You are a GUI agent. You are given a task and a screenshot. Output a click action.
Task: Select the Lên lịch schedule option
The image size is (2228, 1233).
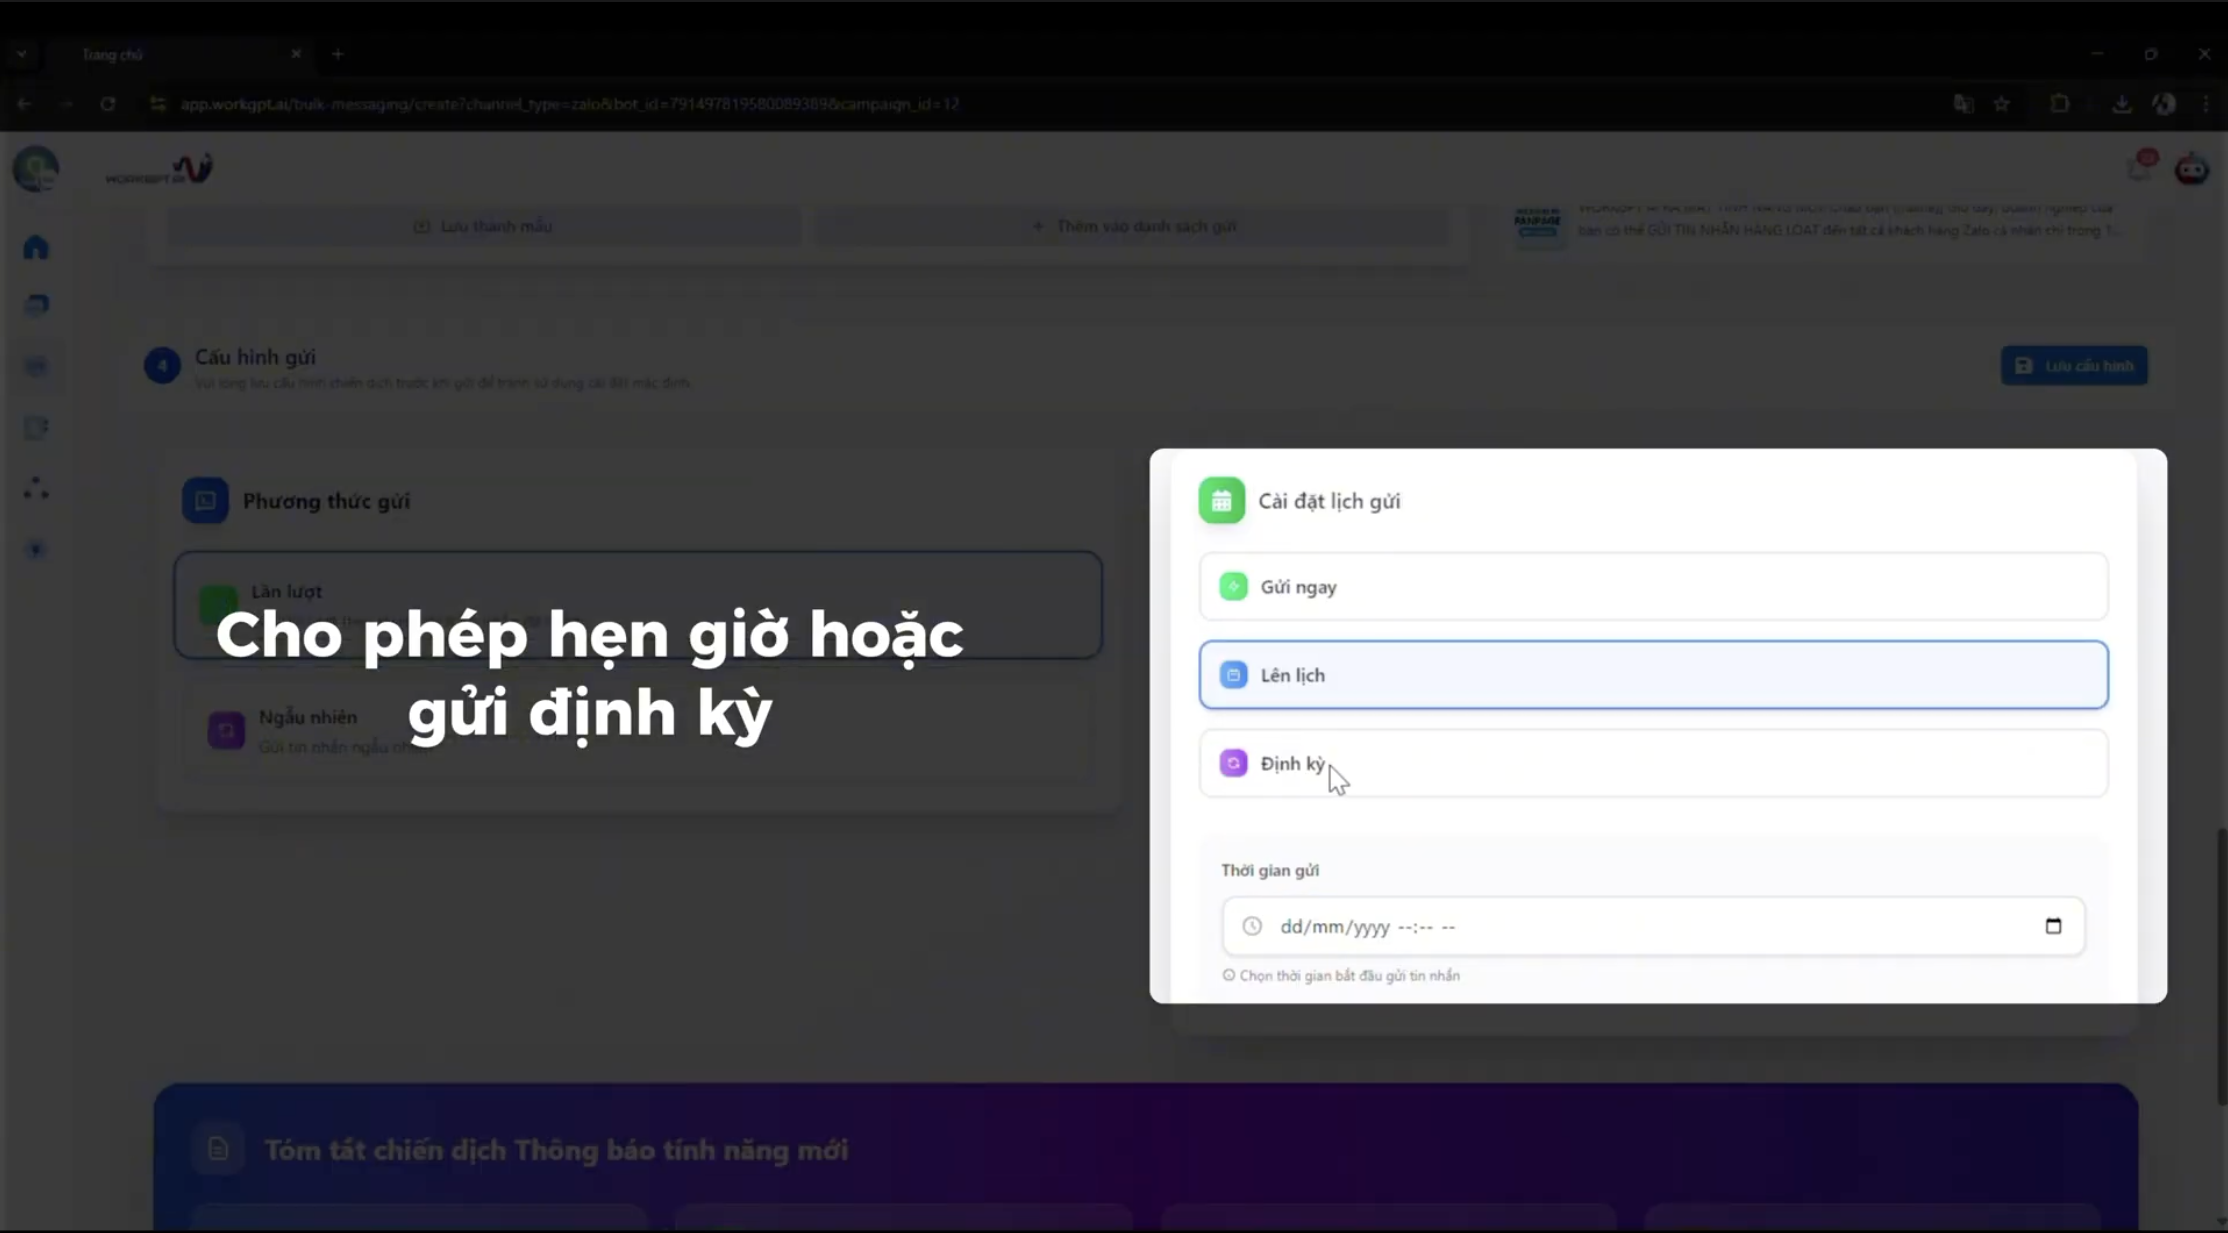point(1653,675)
